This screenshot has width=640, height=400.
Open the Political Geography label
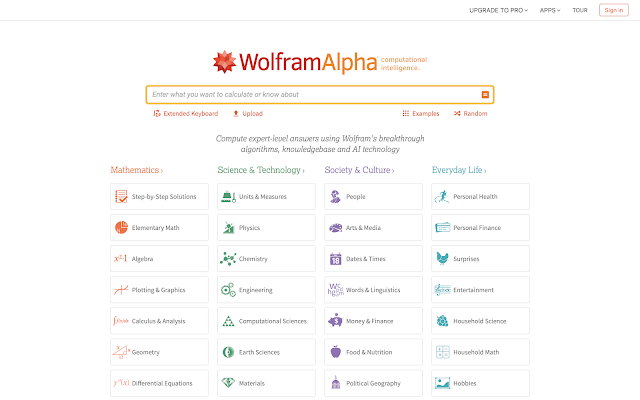(373, 383)
